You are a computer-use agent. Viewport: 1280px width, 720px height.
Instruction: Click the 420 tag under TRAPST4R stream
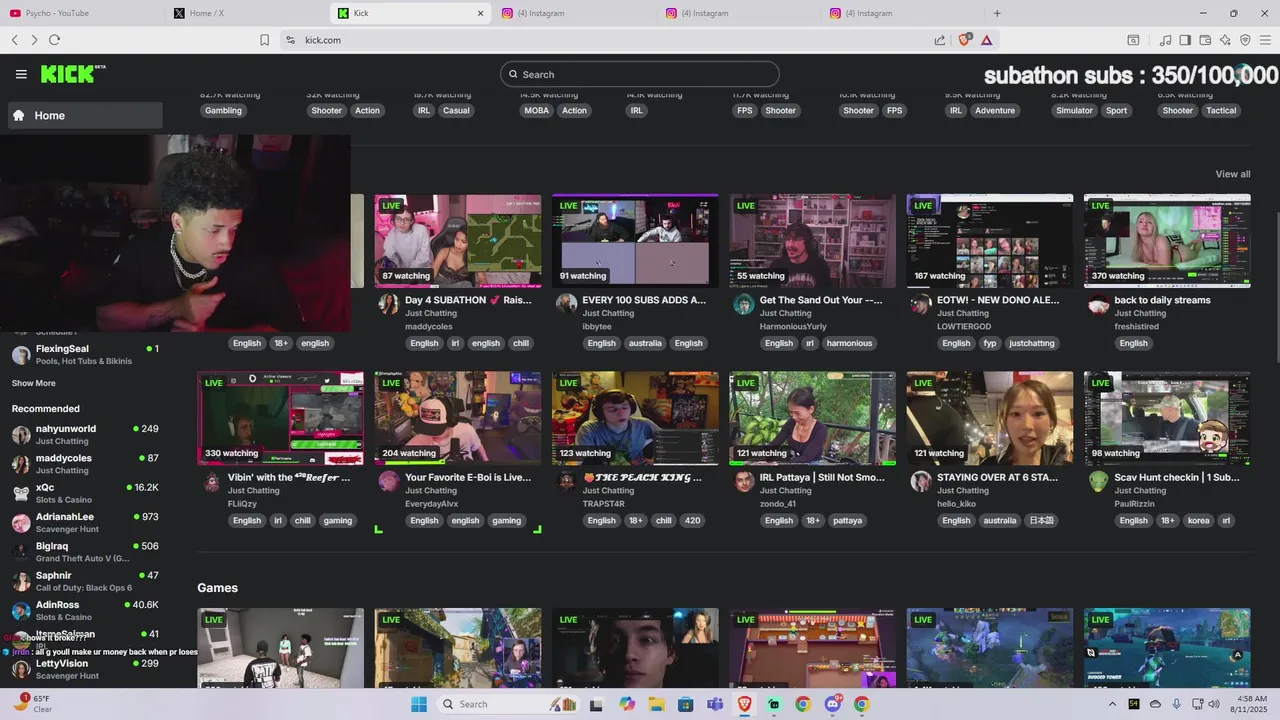tap(692, 520)
